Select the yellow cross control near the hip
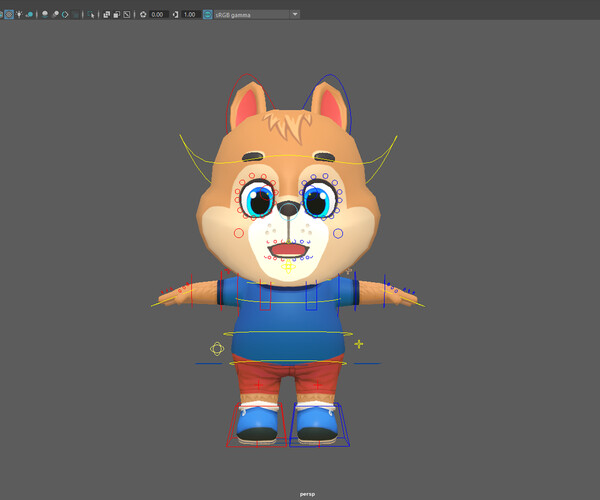The width and height of the screenshot is (600, 500). click(x=359, y=344)
